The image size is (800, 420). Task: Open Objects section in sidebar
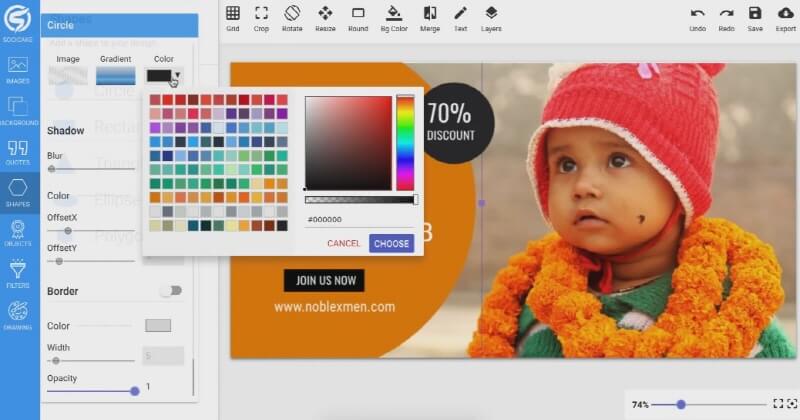point(18,234)
